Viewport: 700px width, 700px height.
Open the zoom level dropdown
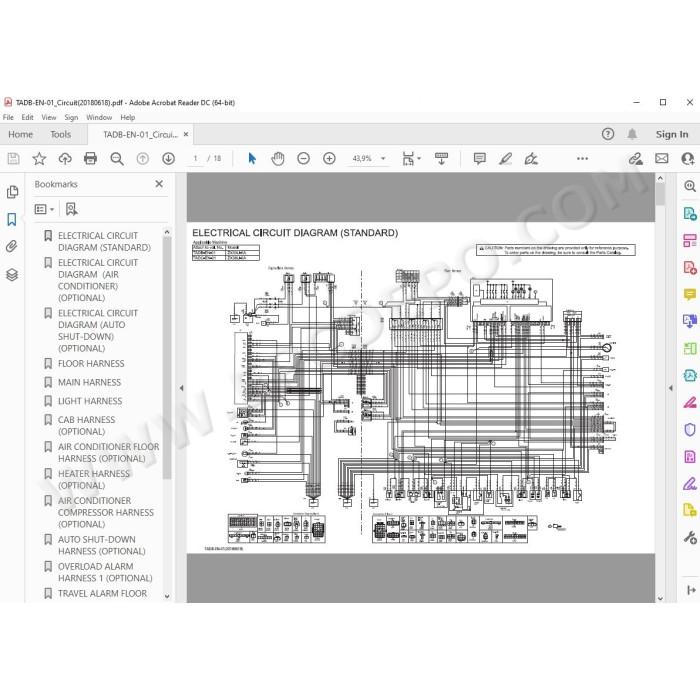tap(383, 158)
